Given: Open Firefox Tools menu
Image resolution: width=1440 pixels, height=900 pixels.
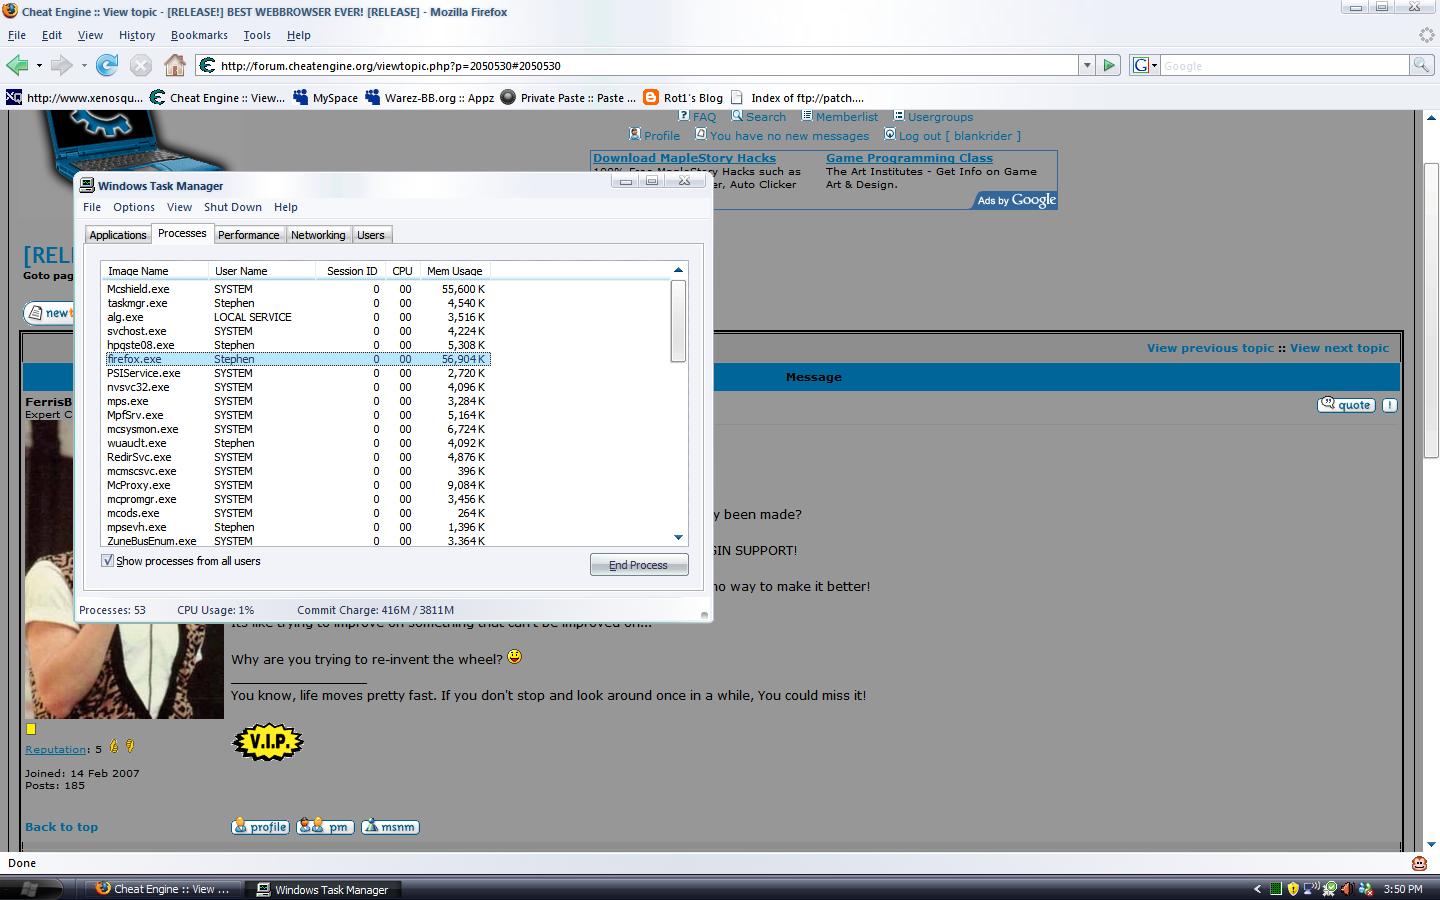Looking at the screenshot, I should 257,35.
